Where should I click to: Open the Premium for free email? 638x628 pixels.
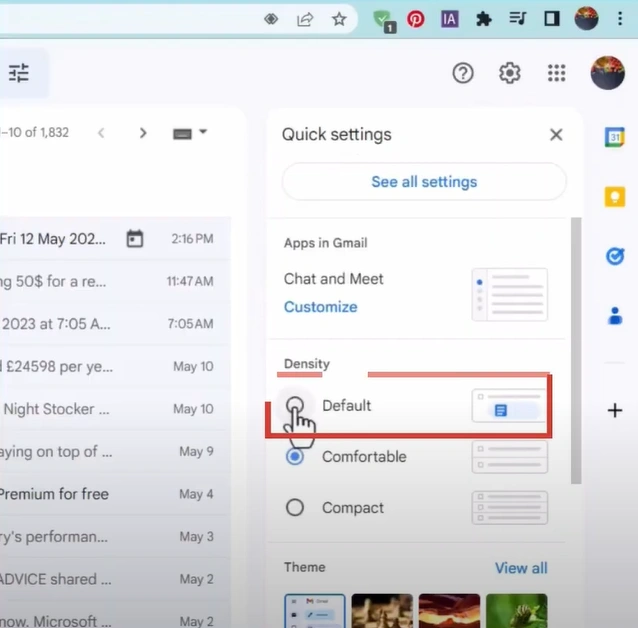tap(116, 494)
